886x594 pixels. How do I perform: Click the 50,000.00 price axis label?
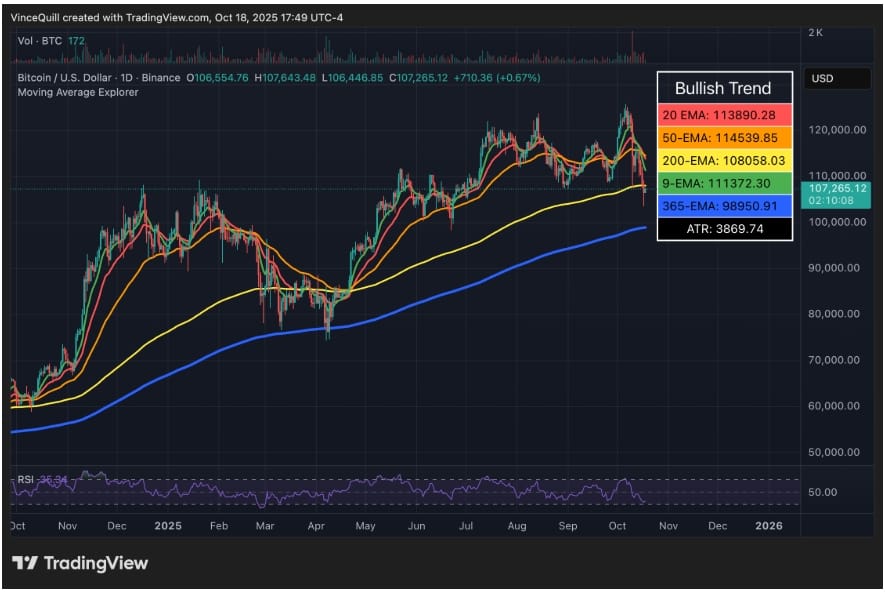pos(834,452)
